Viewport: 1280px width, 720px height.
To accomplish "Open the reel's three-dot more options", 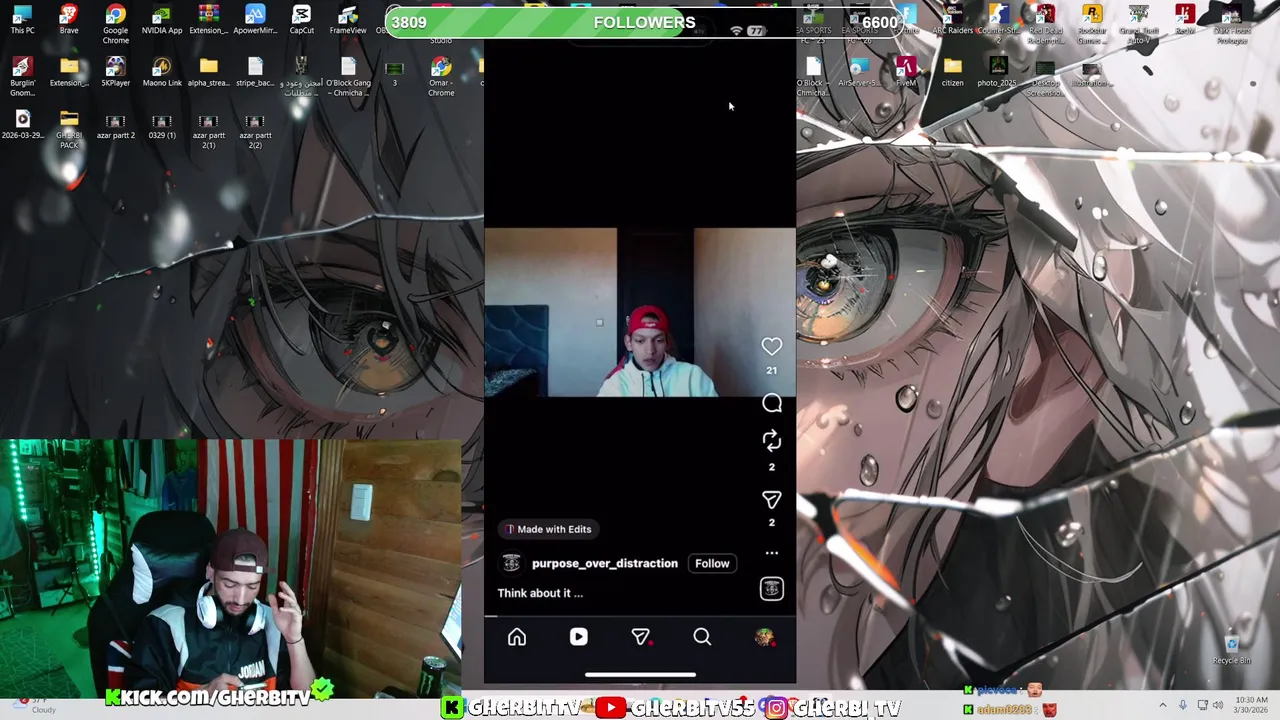I will [x=771, y=553].
